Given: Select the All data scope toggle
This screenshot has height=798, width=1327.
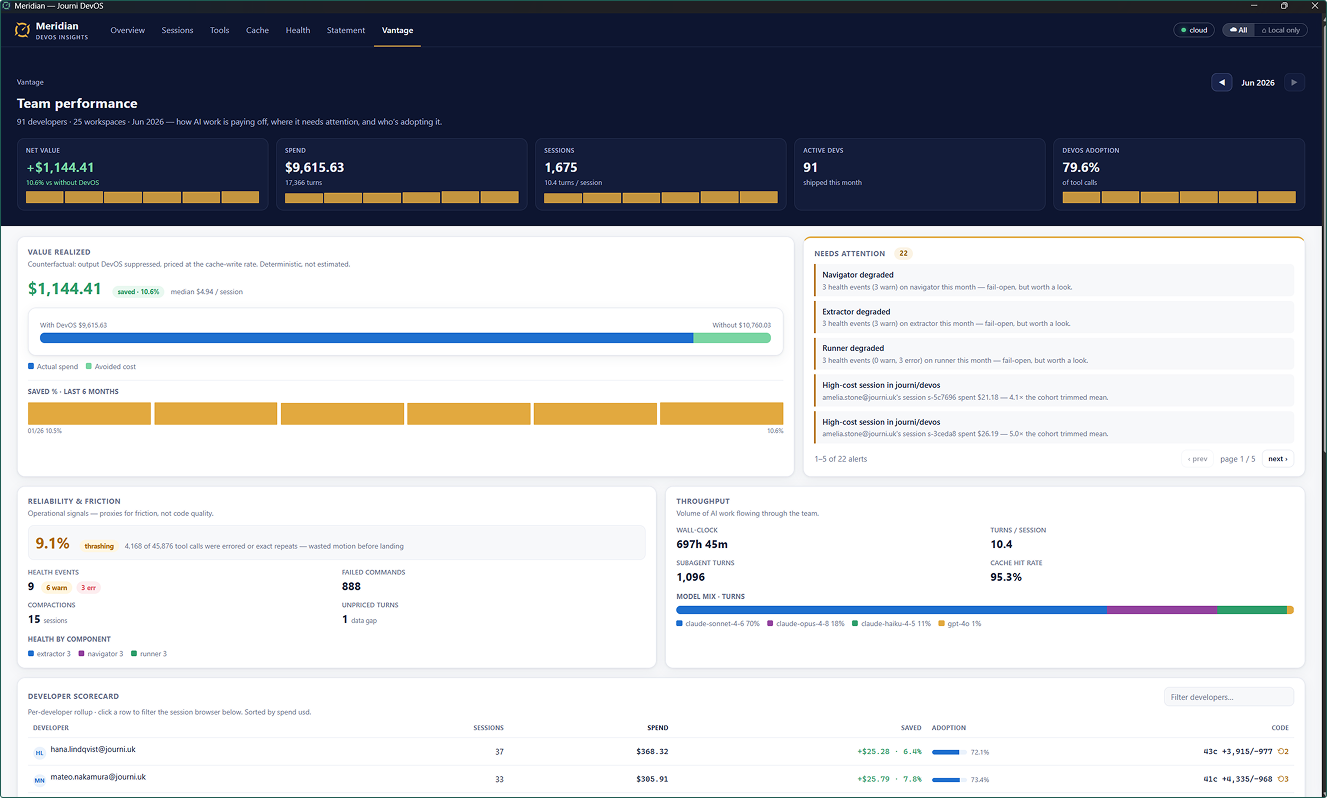Looking at the screenshot, I should [1238, 30].
